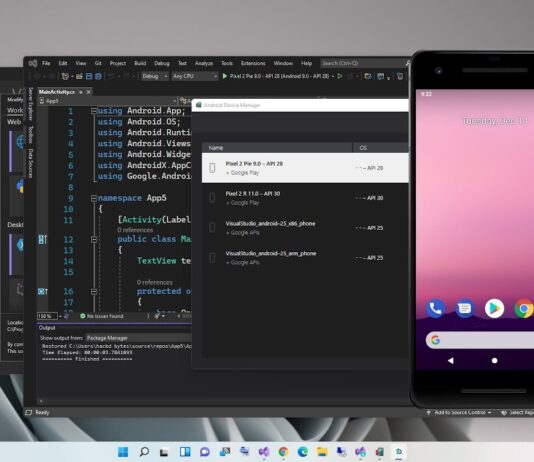Open the Pixel 2 Pie target device dropdown
The height and width of the screenshot is (462, 534).
click(x=333, y=76)
